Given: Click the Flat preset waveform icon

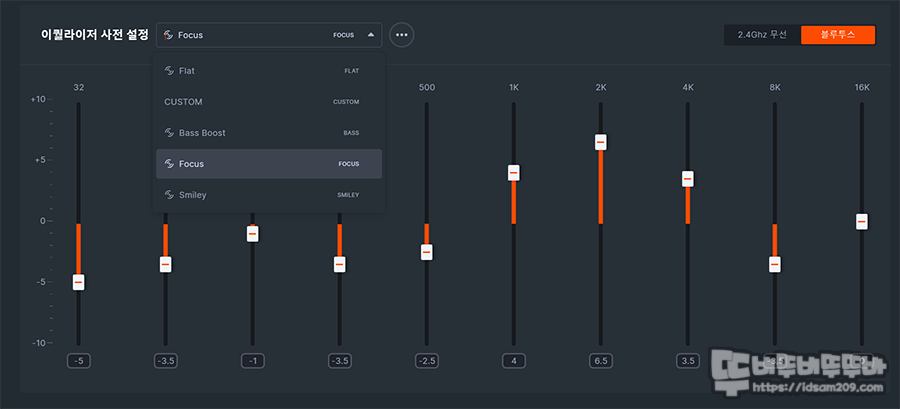Looking at the screenshot, I should point(169,71).
